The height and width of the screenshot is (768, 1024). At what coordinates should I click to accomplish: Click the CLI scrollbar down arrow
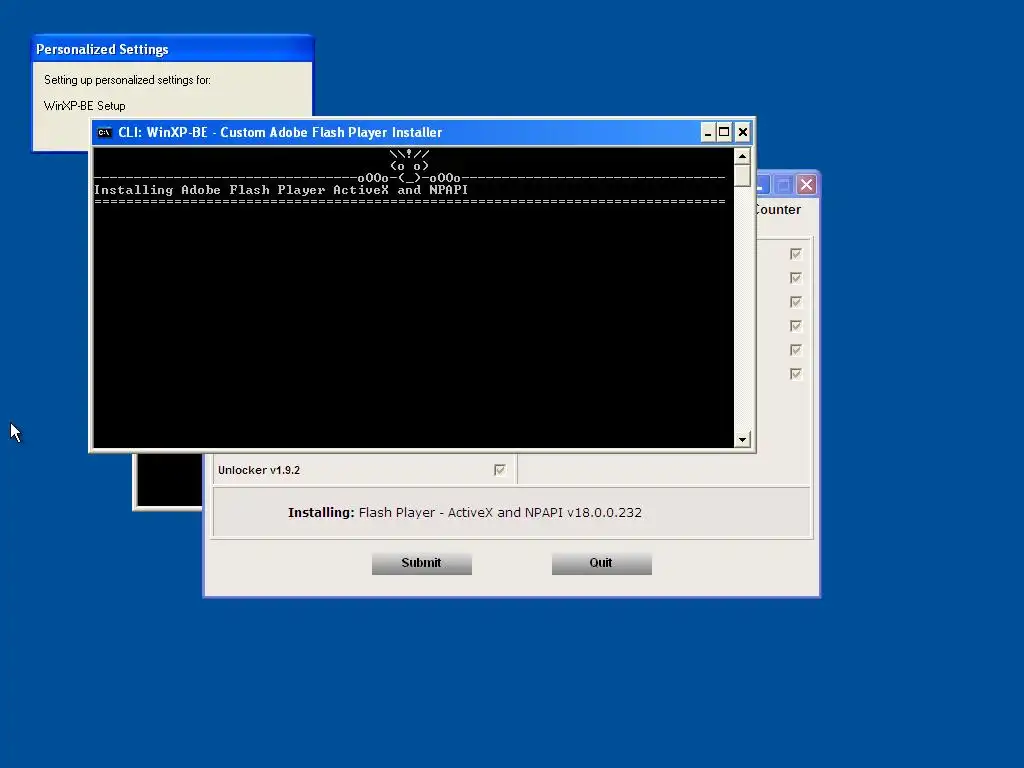[742, 440]
